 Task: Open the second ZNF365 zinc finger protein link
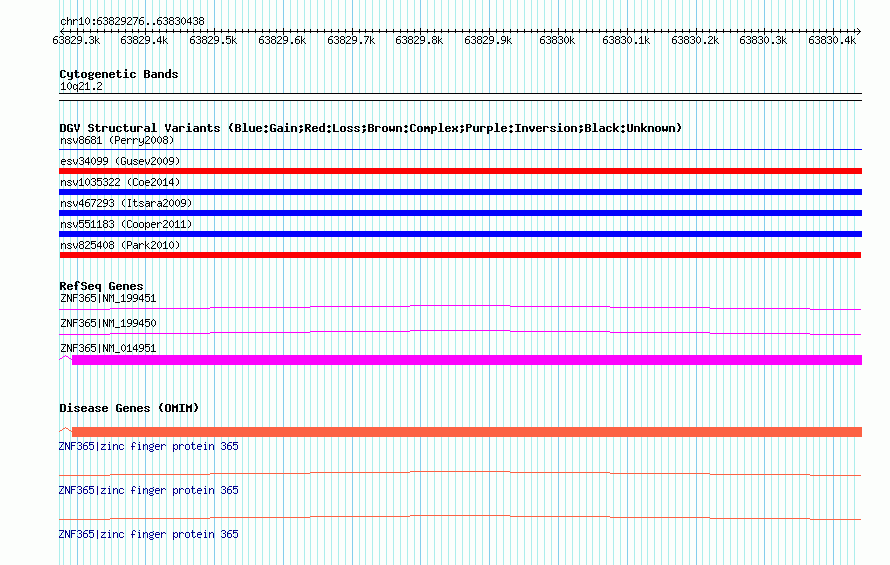(149, 490)
